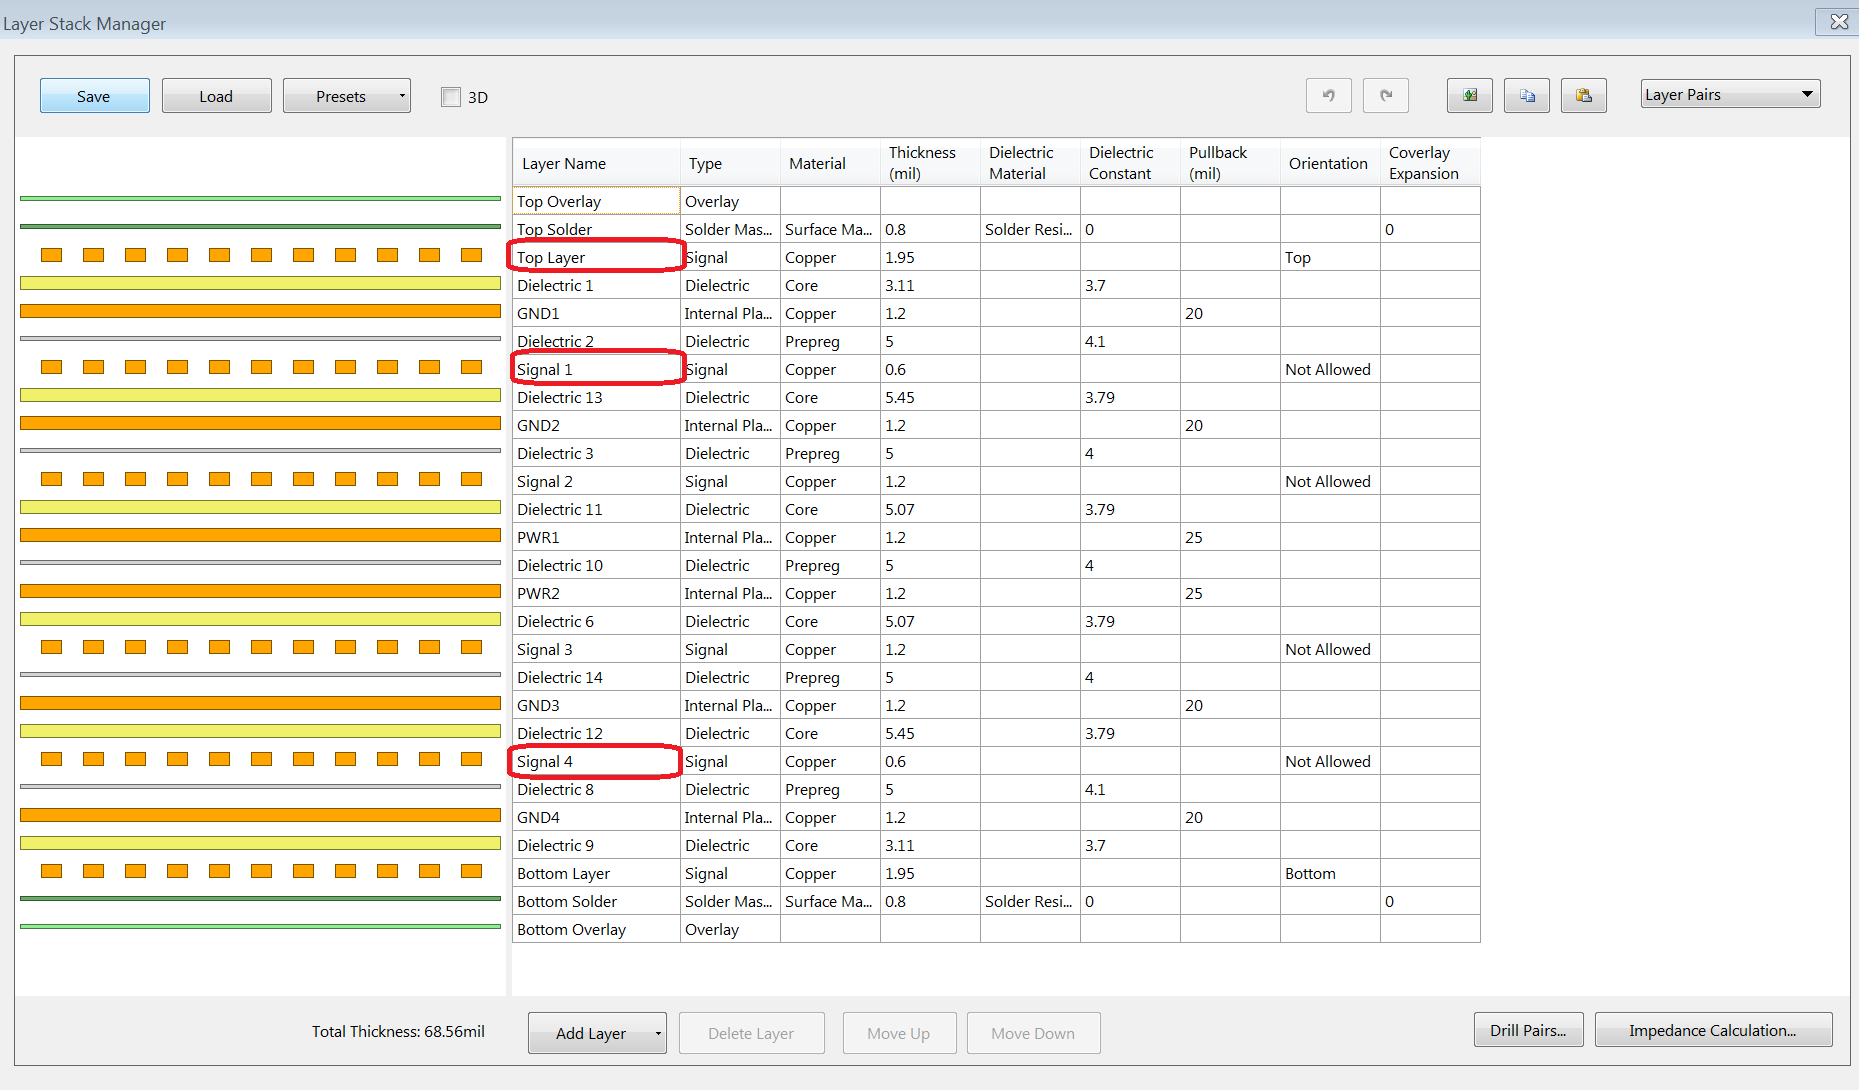1859x1090 pixels.
Task: Click Signal 1 orientation Not Allowed cell
Action: point(1328,369)
